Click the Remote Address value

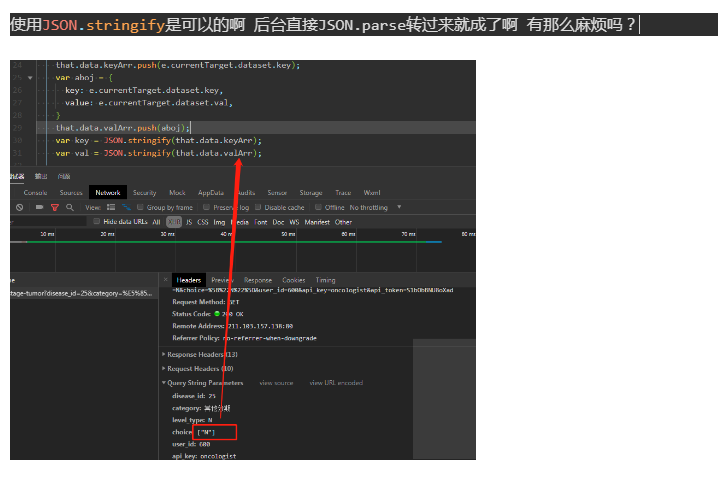260,326
